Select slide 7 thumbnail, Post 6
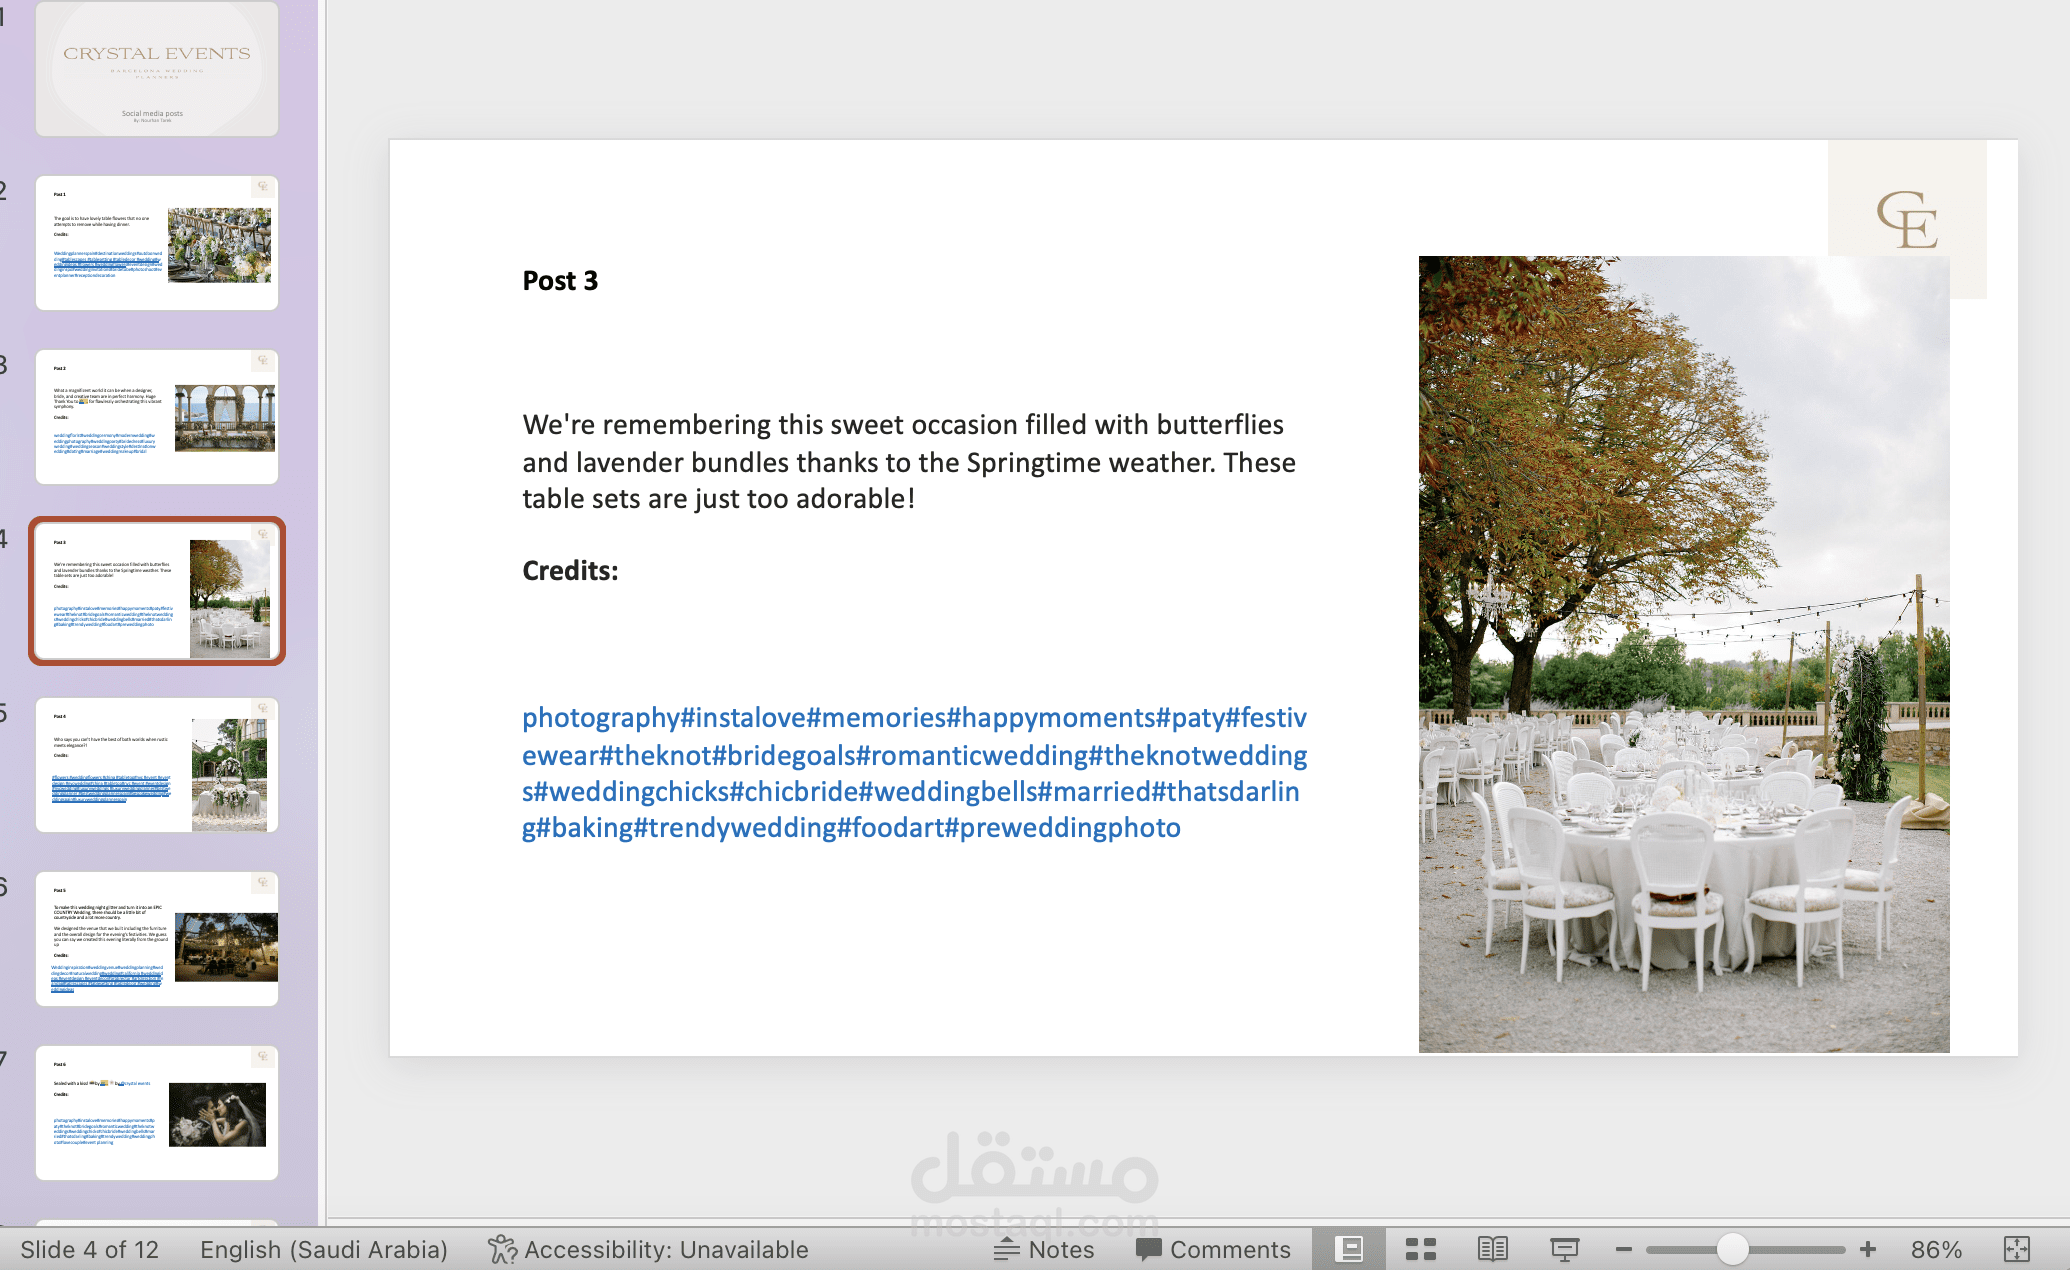Viewport: 2070px width, 1270px height. pyautogui.click(x=157, y=1113)
